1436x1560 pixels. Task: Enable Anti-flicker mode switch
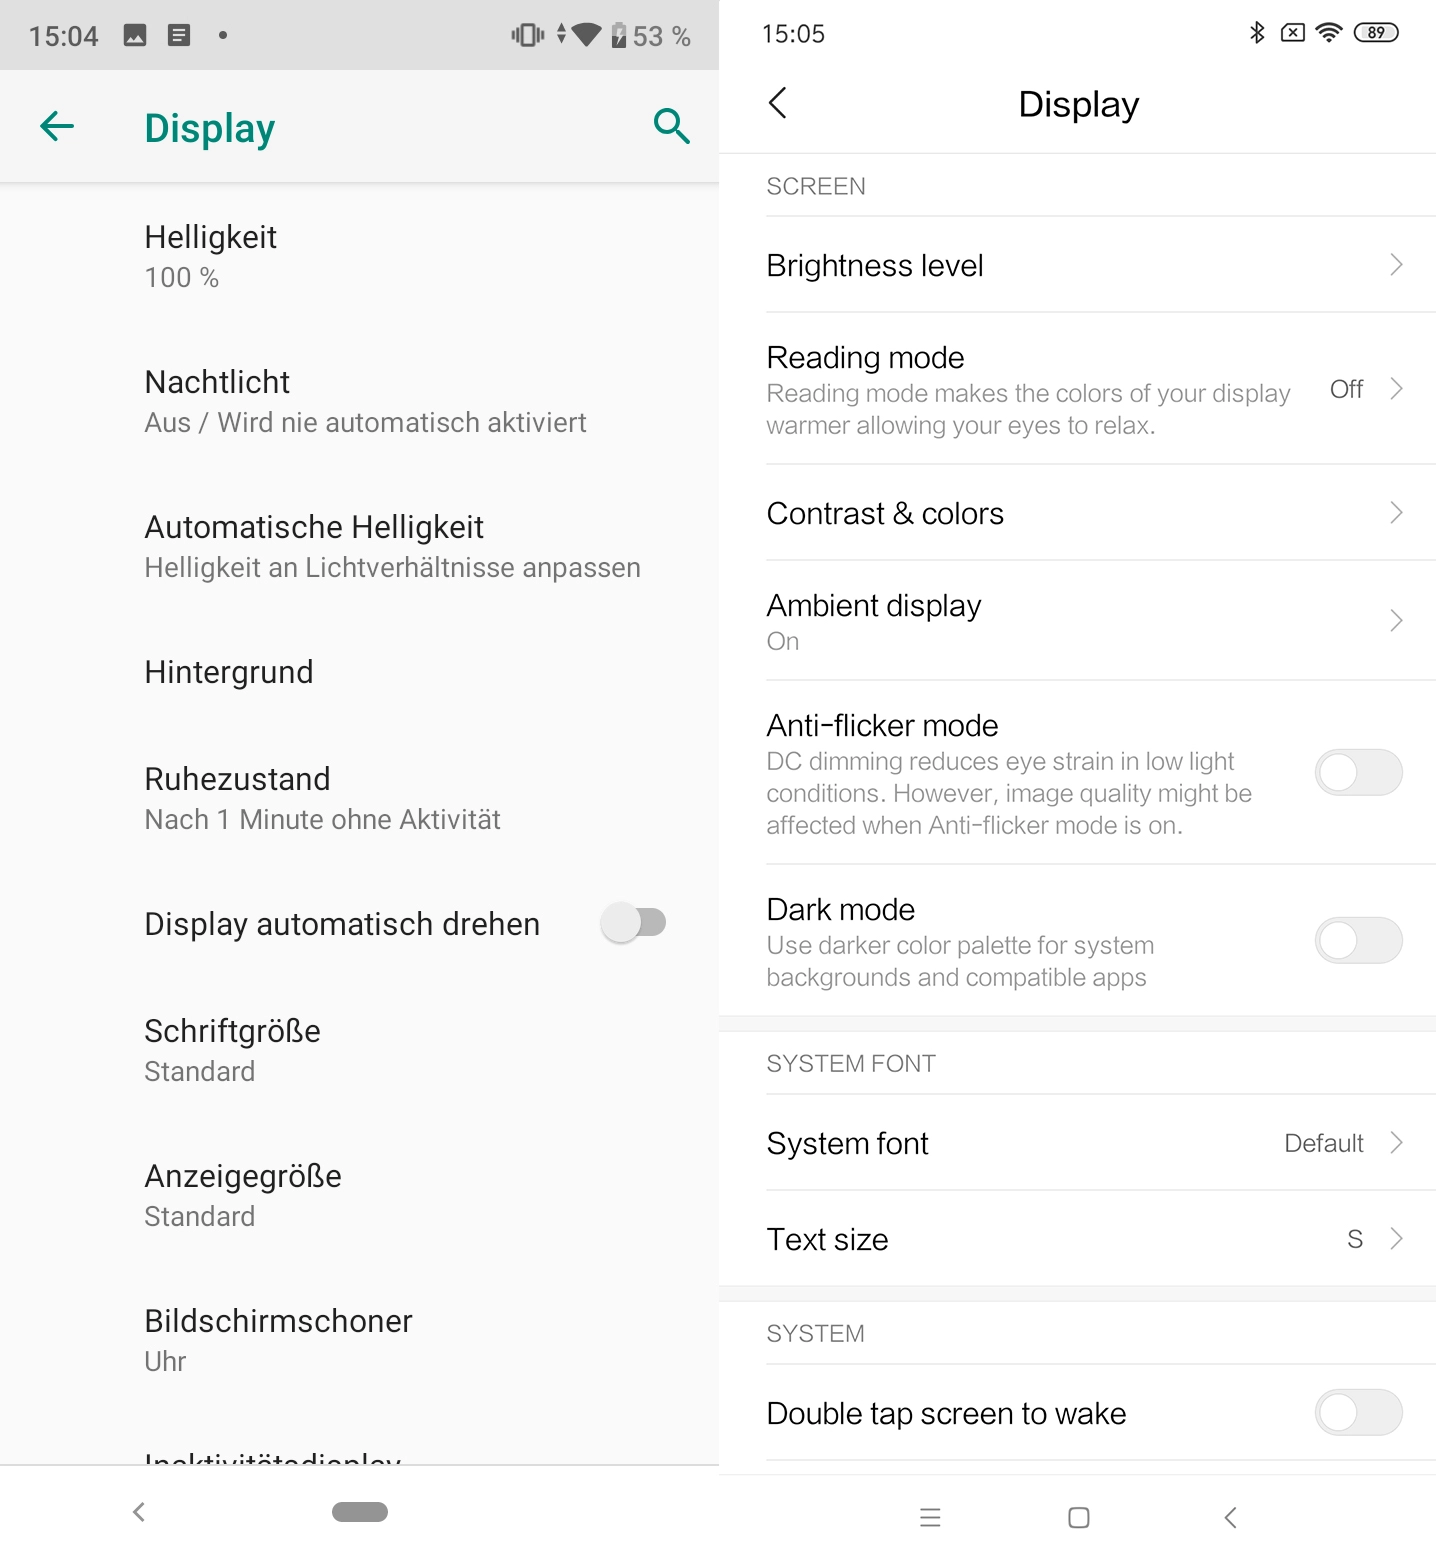coord(1358,772)
